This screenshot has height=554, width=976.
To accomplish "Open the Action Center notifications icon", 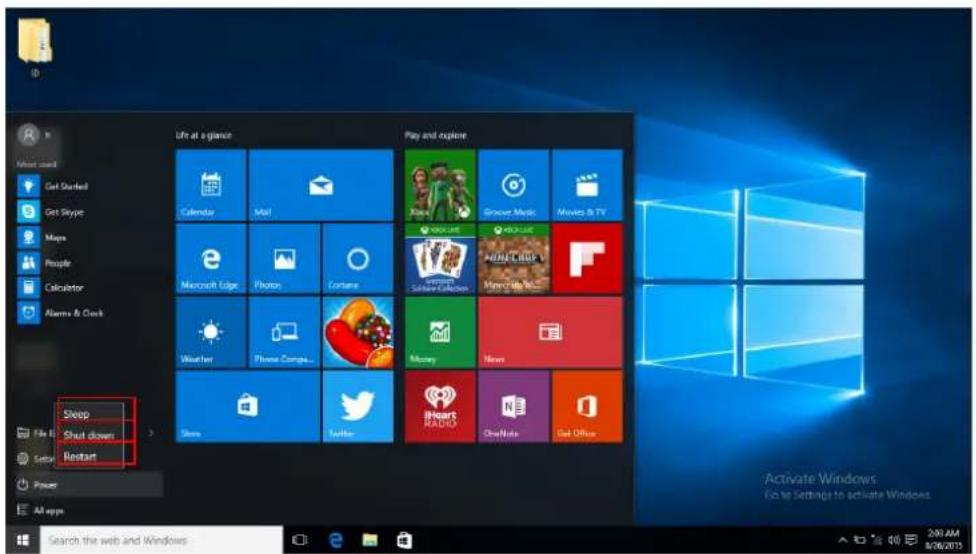I will click(911, 540).
